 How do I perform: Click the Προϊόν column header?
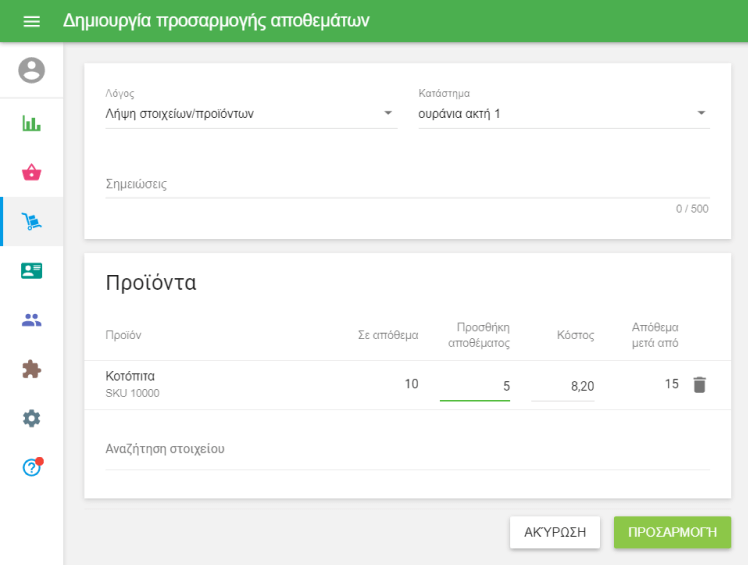(123, 335)
